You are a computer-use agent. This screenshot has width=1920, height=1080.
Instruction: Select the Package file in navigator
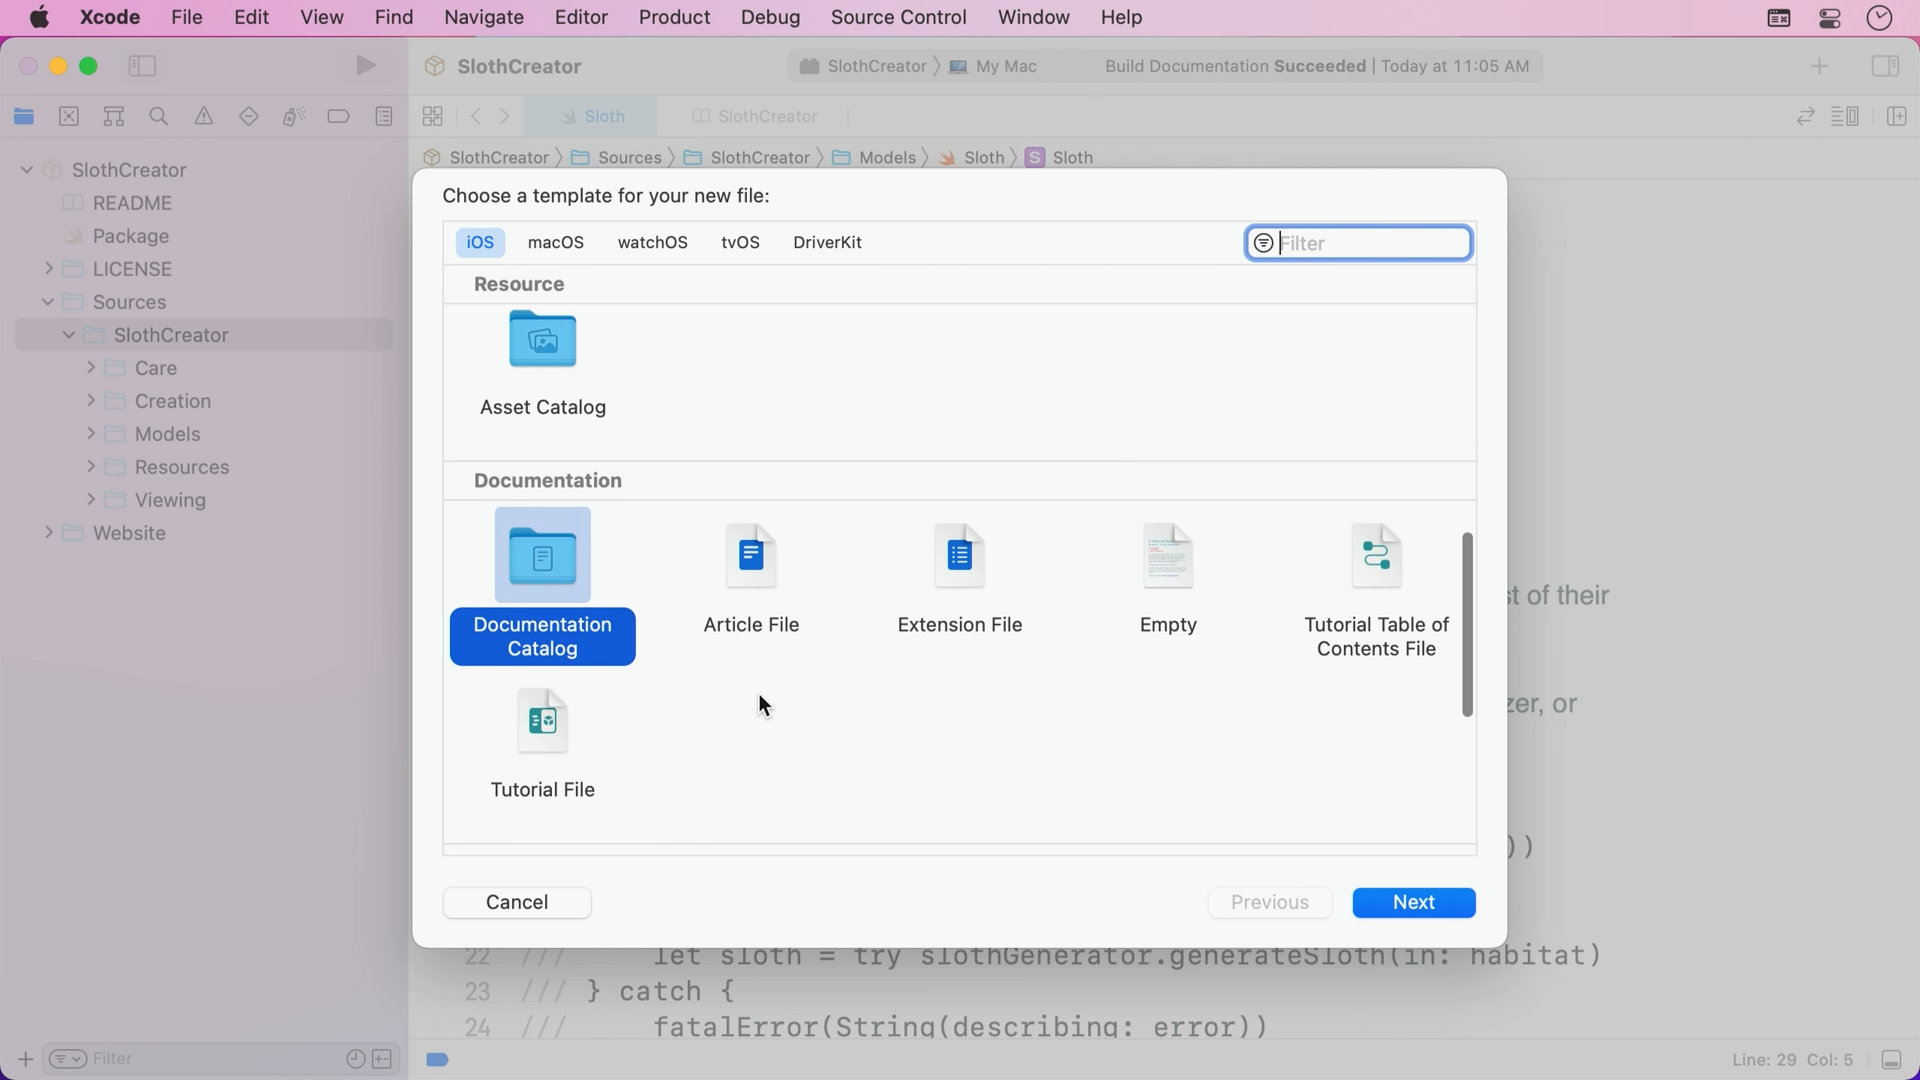point(130,236)
